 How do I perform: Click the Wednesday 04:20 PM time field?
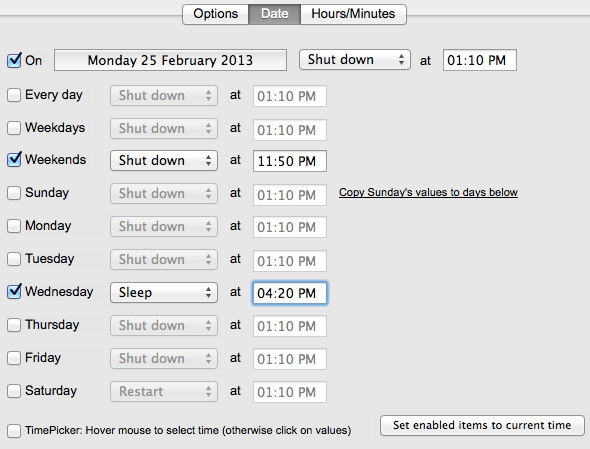tap(290, 293)
